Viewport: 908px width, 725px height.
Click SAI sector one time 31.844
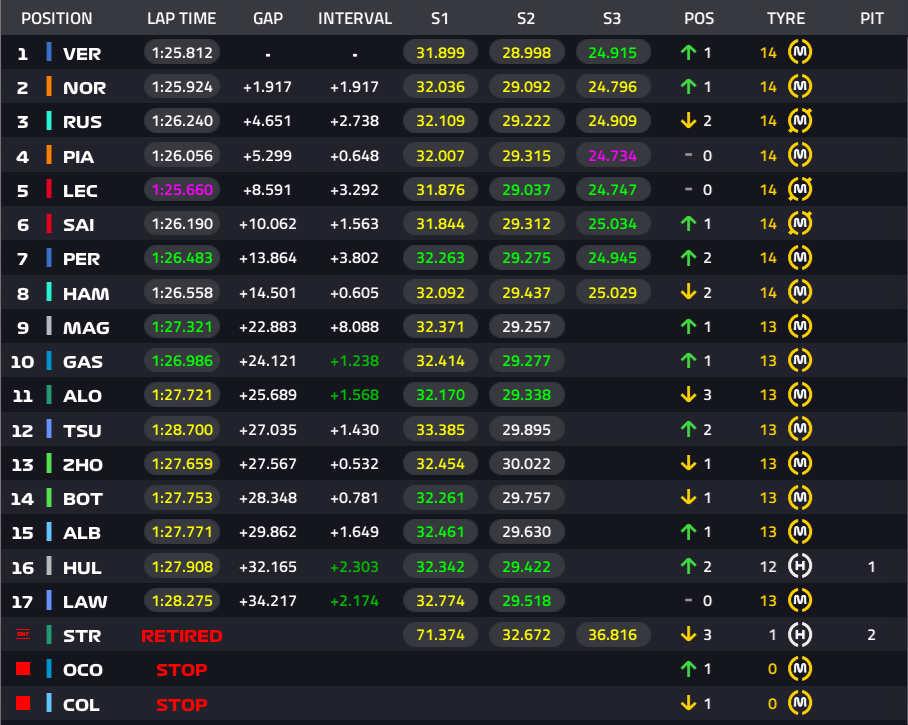[x=440, y=224]
